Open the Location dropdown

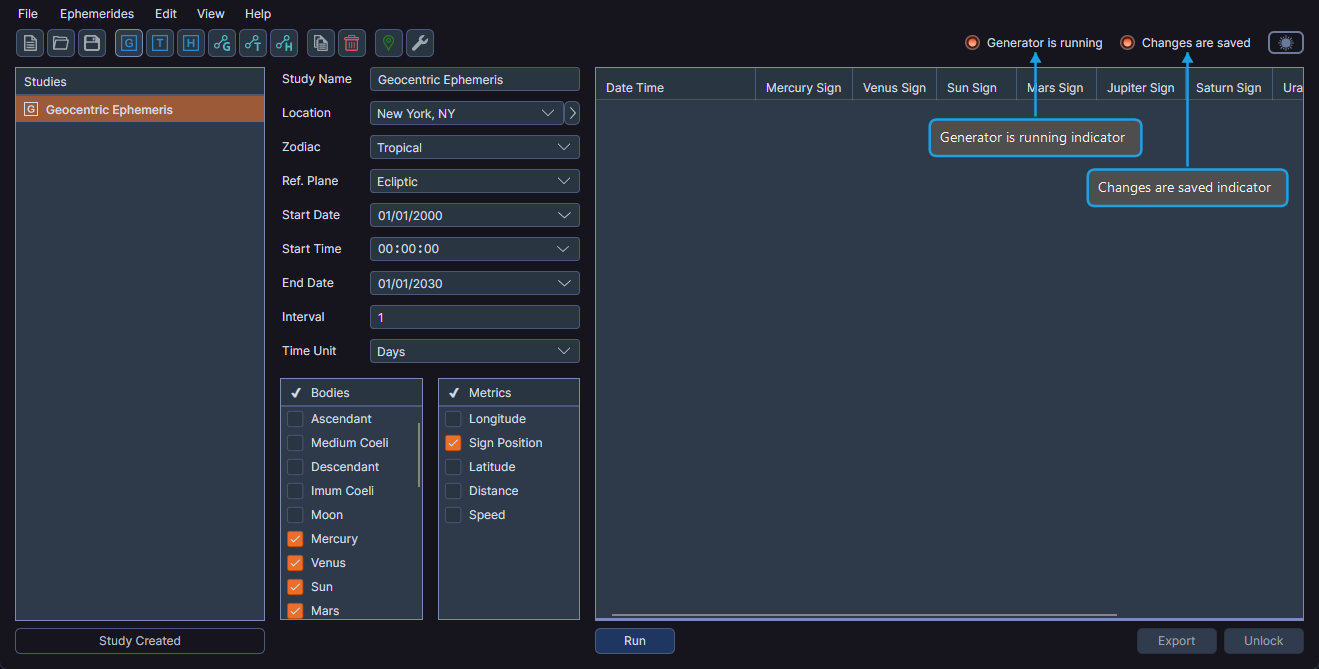pyautogui.click(x=465, y=113)
